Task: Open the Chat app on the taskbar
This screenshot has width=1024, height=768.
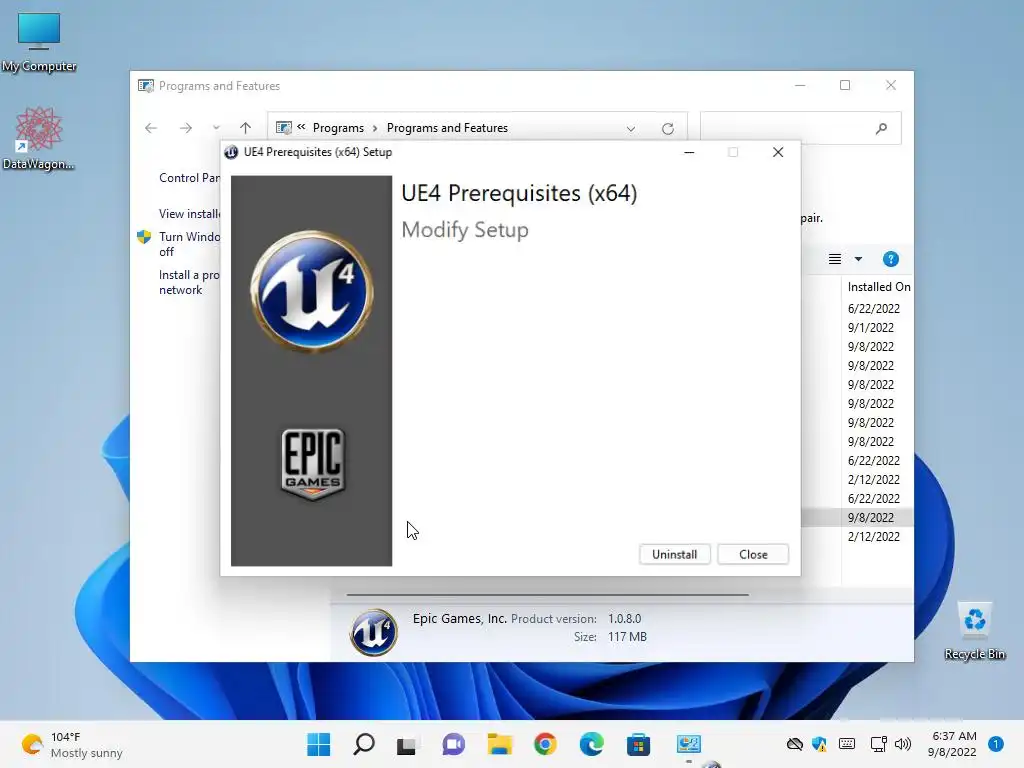Action: tap(453, 744)
